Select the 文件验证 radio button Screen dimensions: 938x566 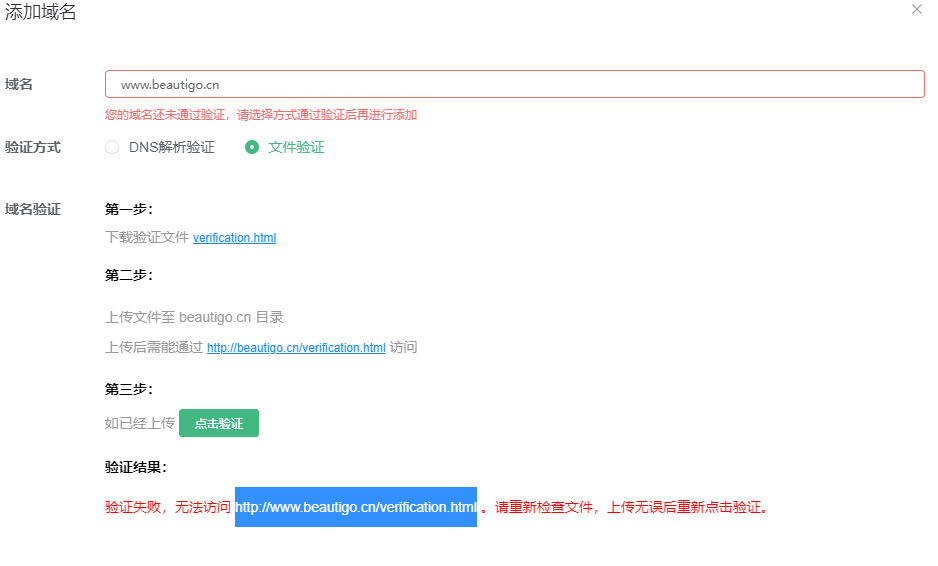click(x=253, y=147)
